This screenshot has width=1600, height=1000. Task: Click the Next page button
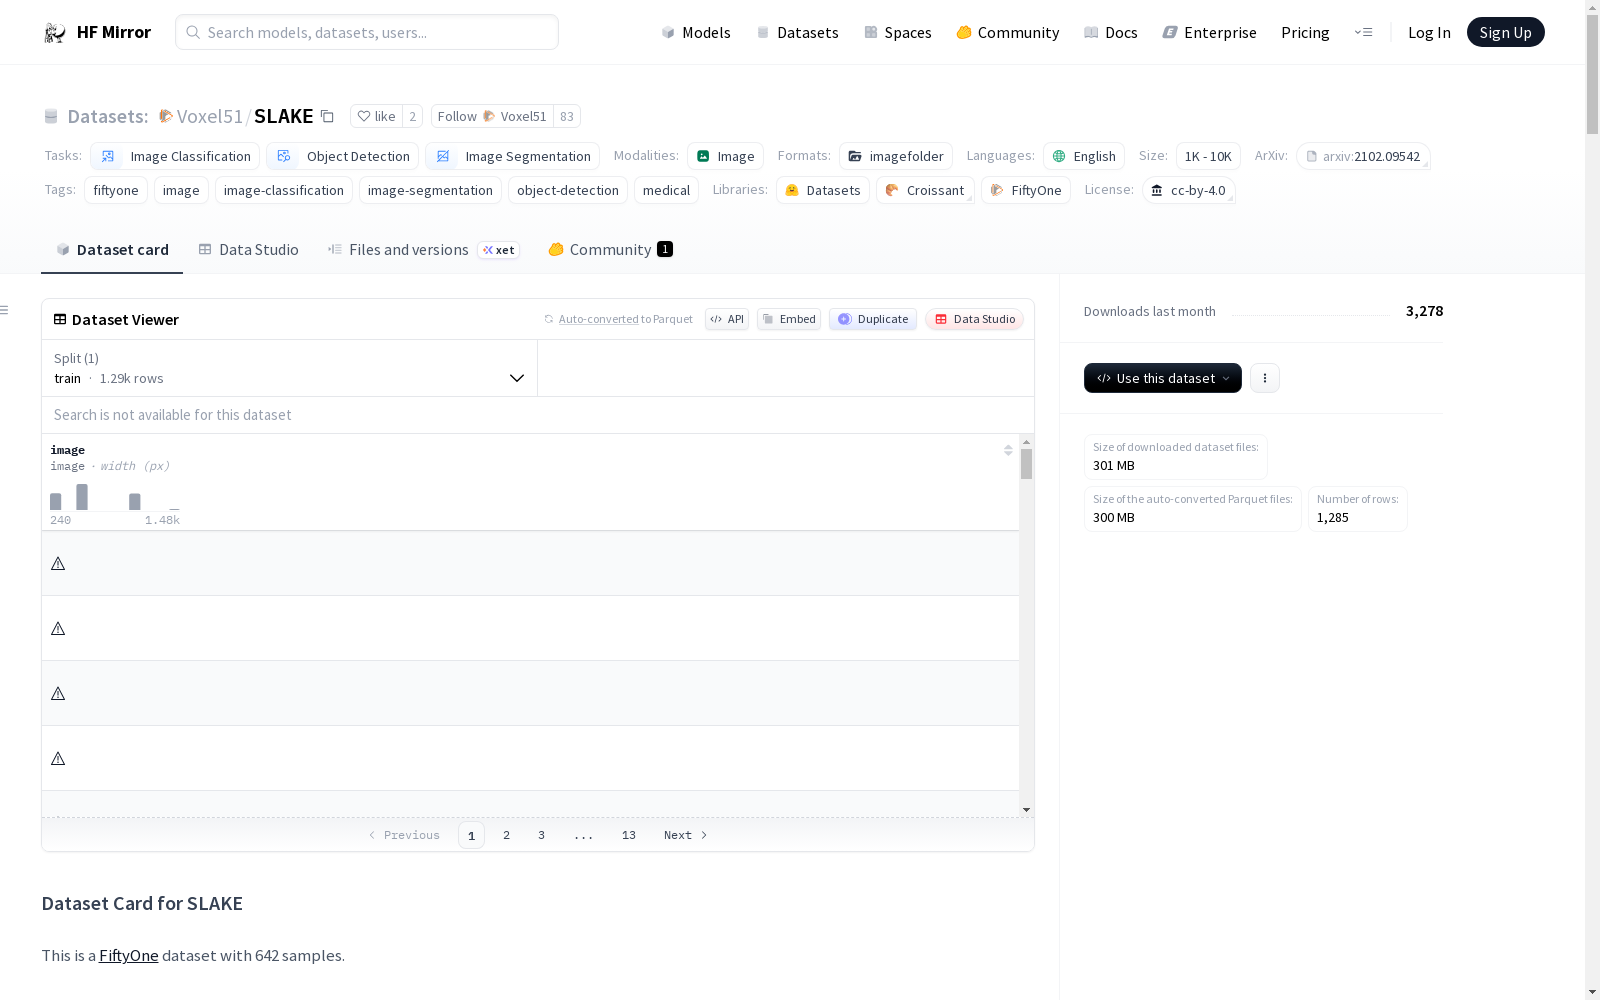click(x=686, y=835)
